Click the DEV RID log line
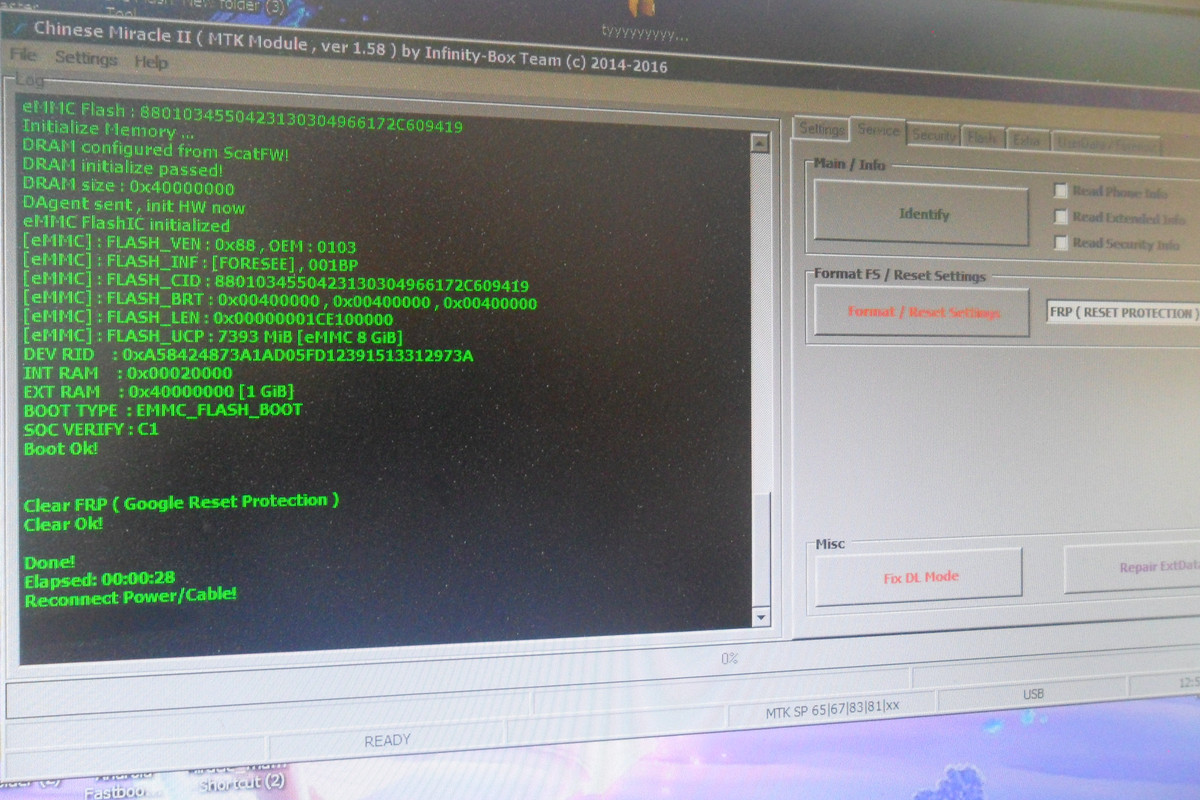 tap(247, 355)
